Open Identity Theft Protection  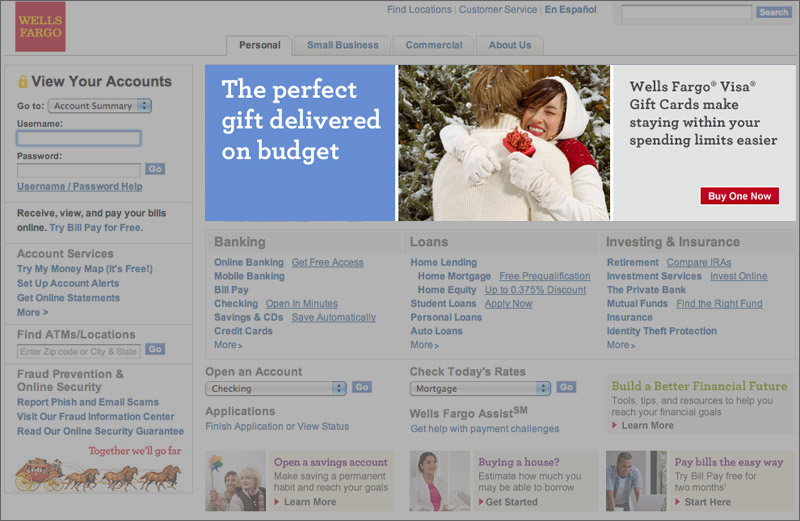click(662, 331)
